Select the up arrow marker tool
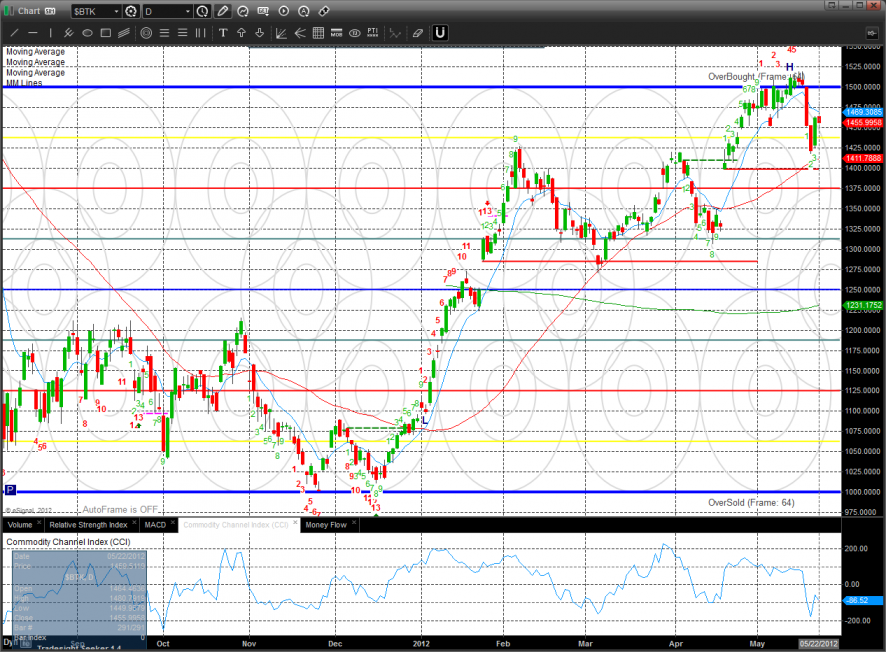The height and width of the screenshot is (652, 886). [x=243, y=32]
